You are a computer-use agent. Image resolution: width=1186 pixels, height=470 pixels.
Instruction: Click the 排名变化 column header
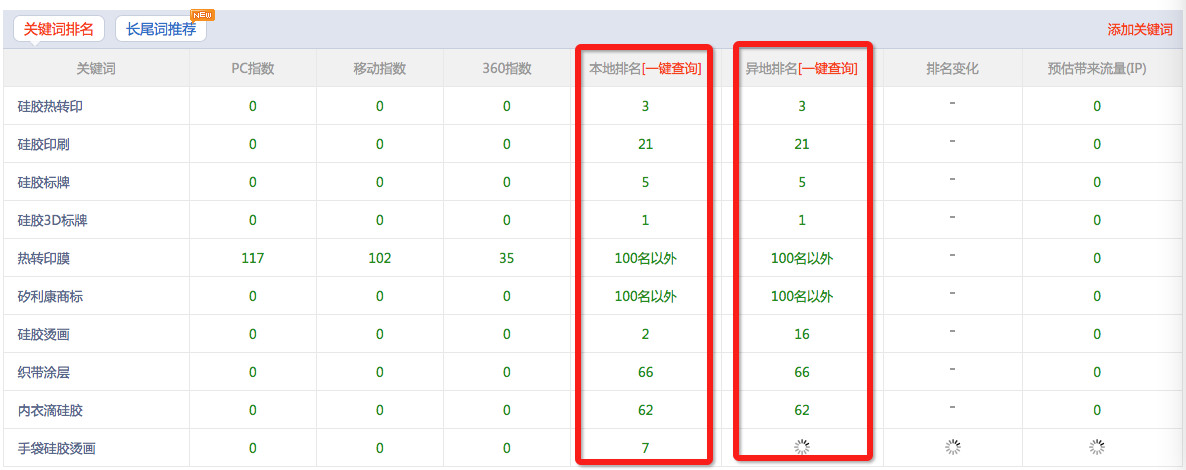[952, 69]
